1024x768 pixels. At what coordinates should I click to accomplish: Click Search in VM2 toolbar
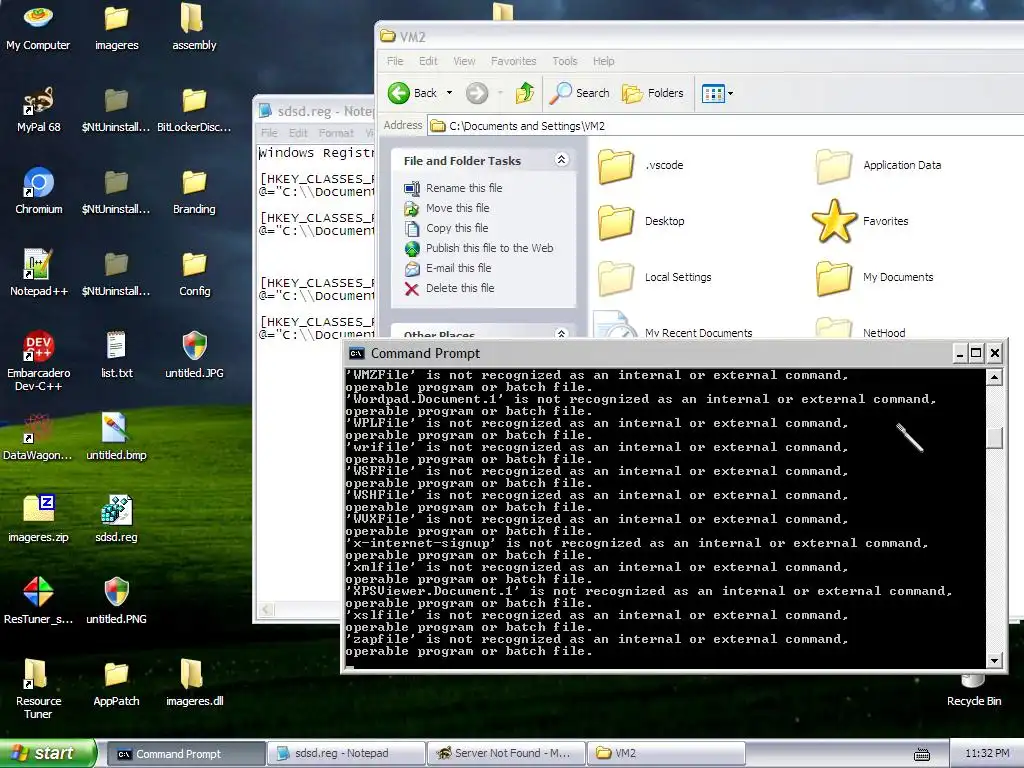pos(579,93)
